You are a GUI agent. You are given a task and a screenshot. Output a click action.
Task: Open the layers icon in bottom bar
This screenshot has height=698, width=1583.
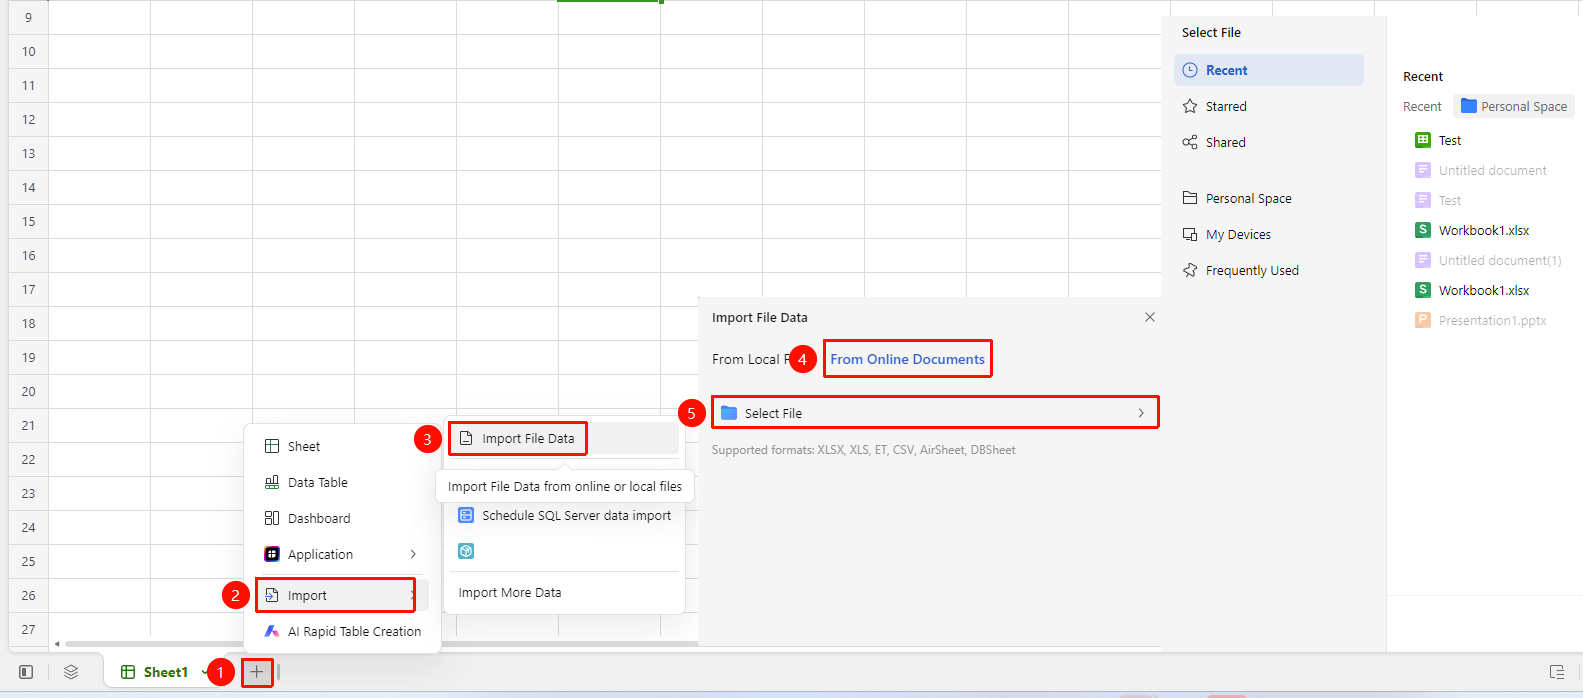pos(71,672)
